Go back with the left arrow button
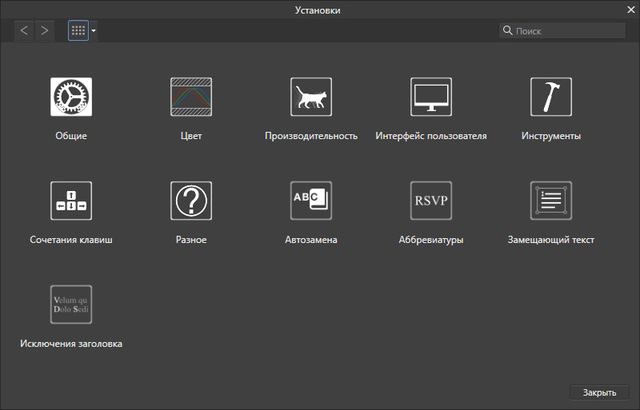The height and width of the screenshot is (410, 640). [x=25, y=31]
